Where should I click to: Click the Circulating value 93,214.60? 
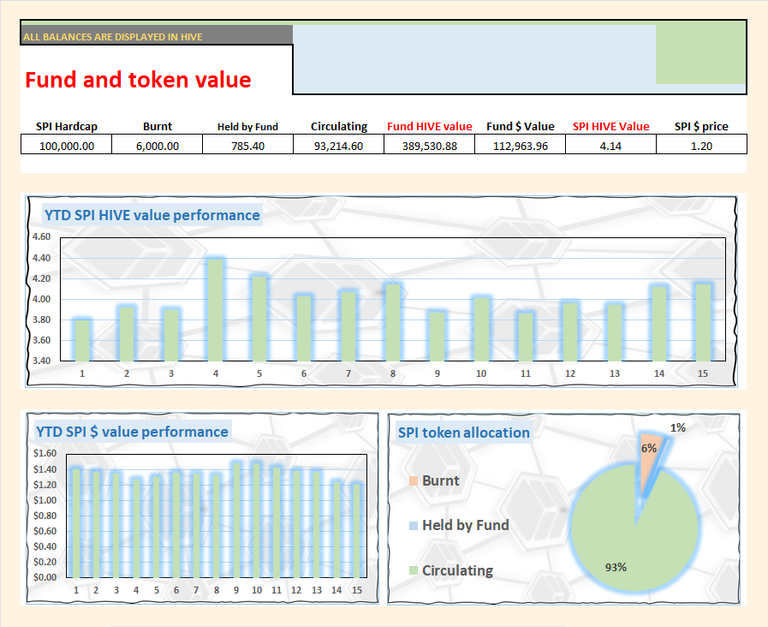pyautogui.click(x=338, y=146)
